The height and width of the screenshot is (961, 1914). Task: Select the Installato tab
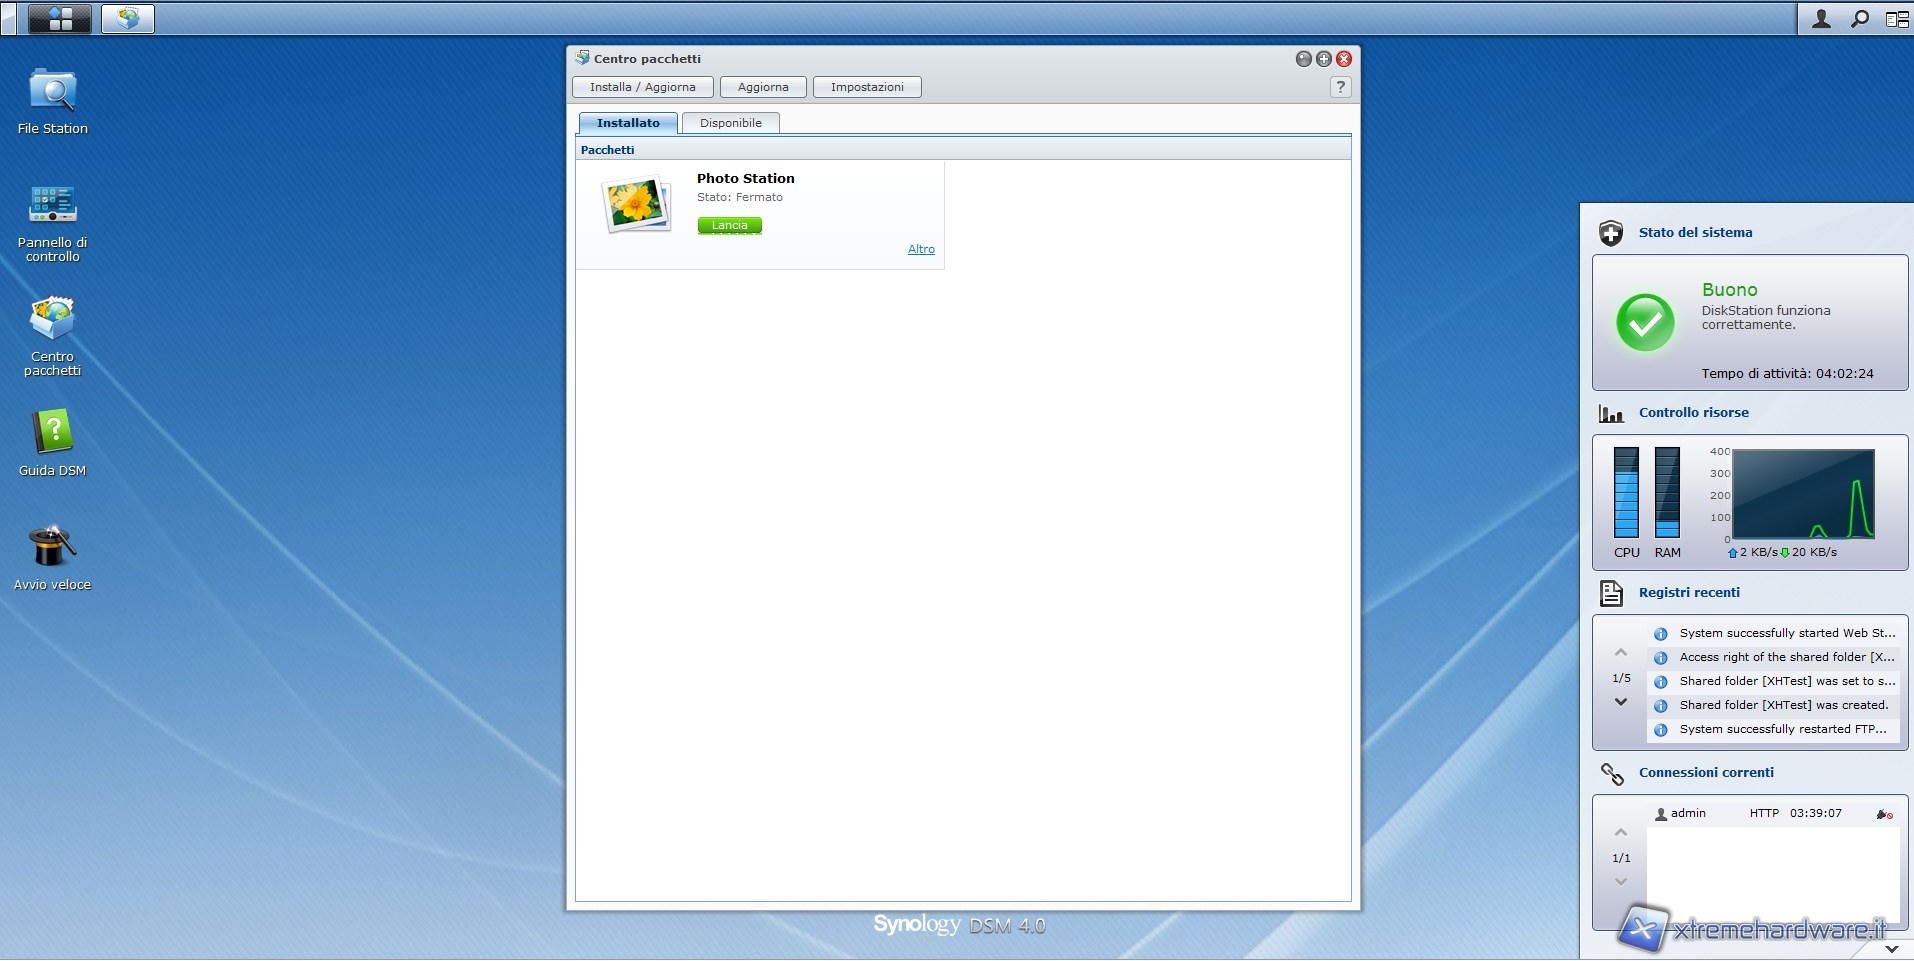pyautogui.click(x=628, y=123)
